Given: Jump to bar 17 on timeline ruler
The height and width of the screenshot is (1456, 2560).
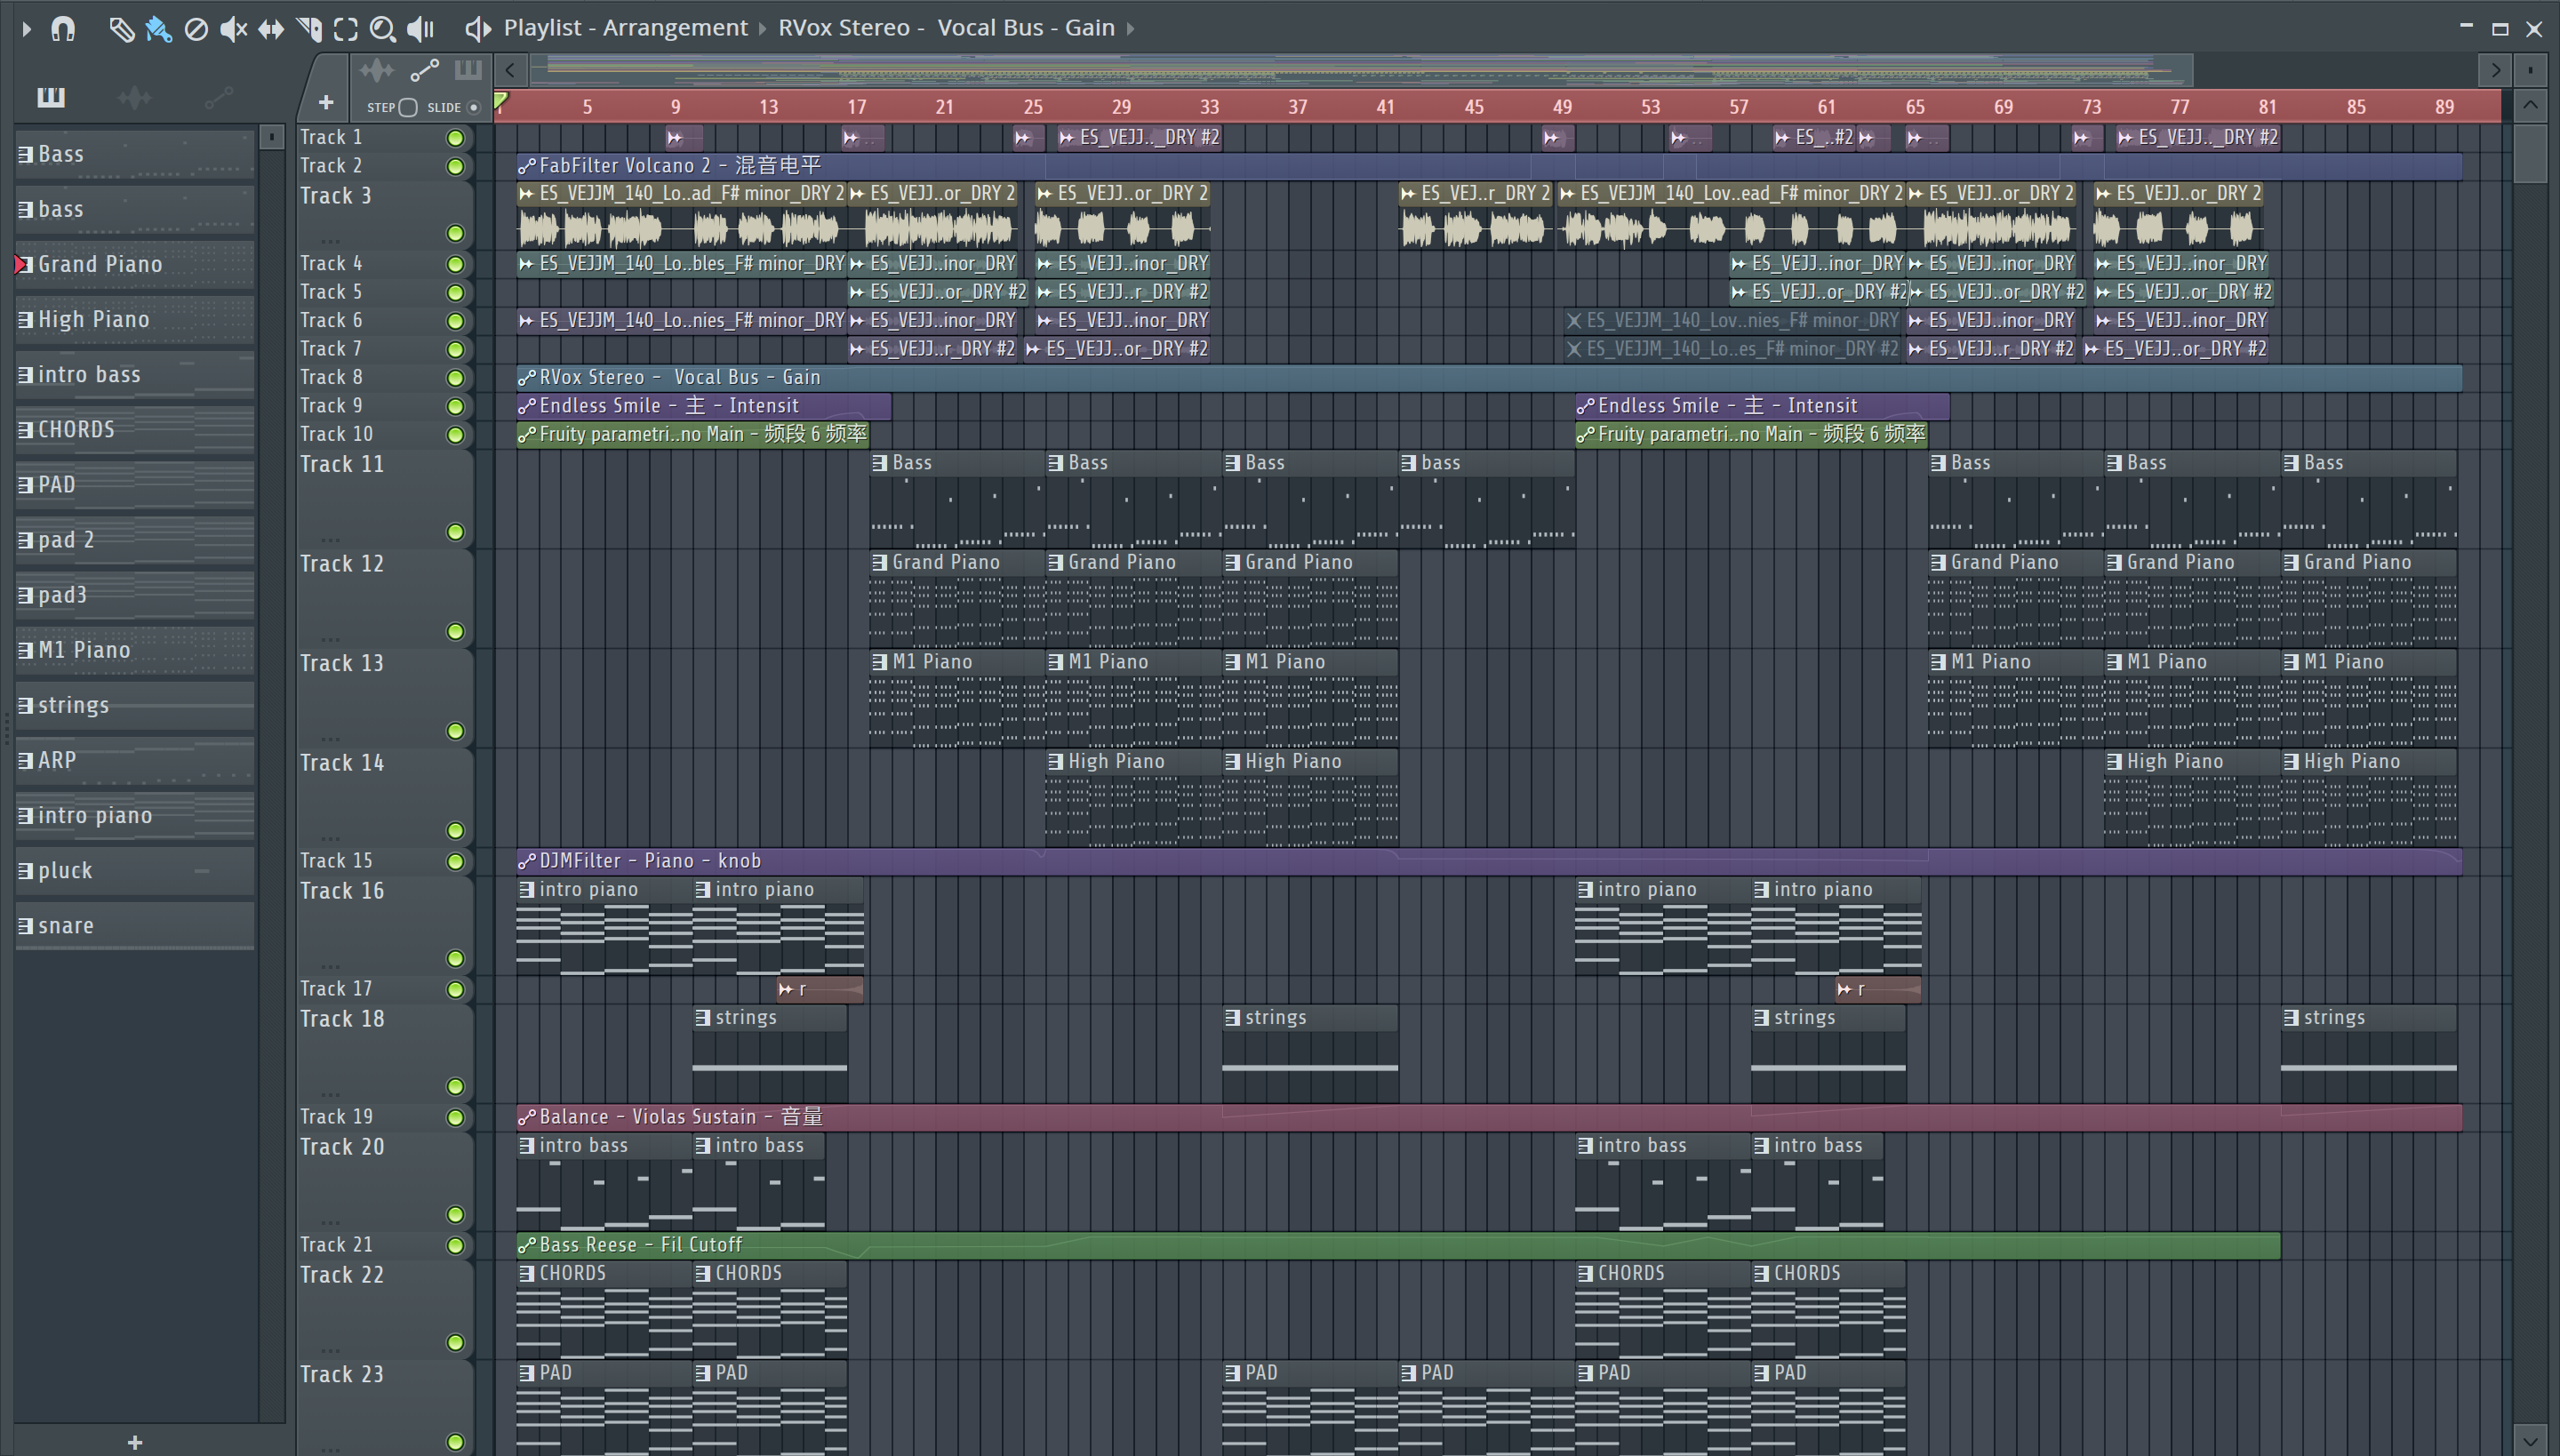Looking at the screenshot, I should coord(857,107).
